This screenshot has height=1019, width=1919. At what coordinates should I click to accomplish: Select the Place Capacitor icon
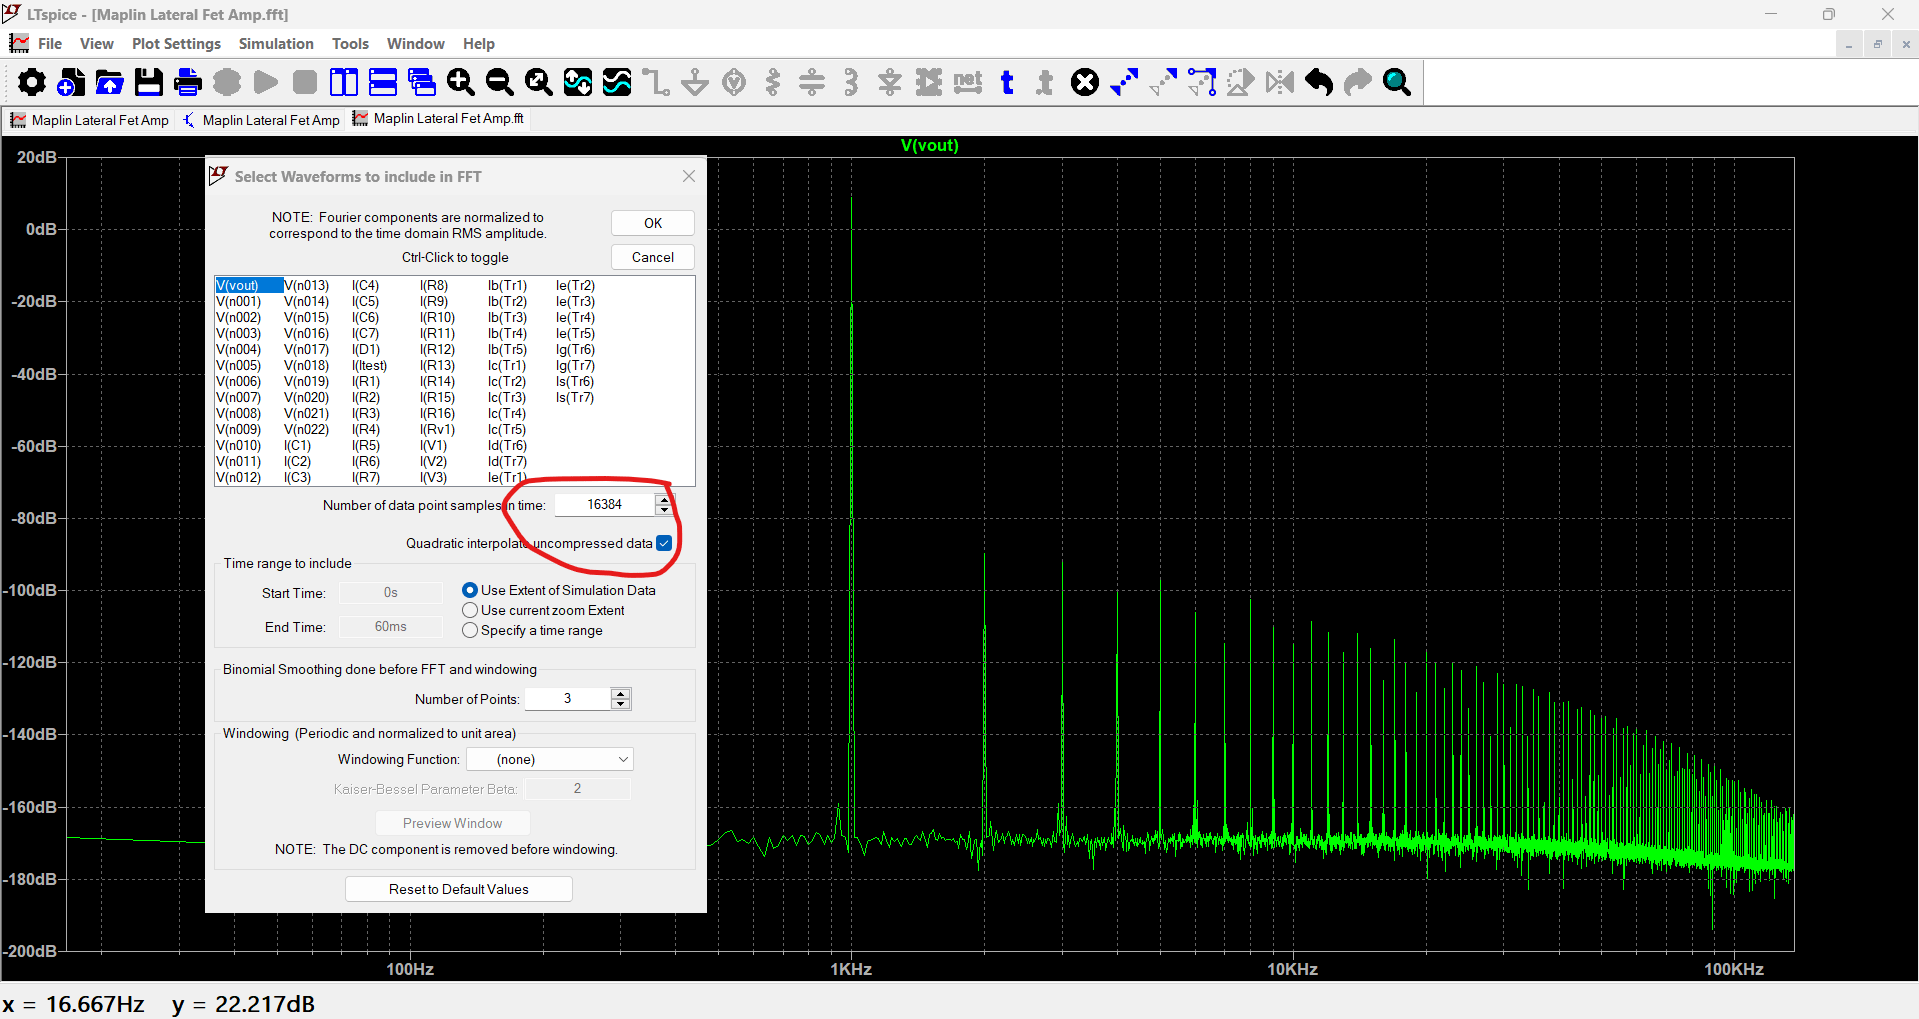coord(812,82)
